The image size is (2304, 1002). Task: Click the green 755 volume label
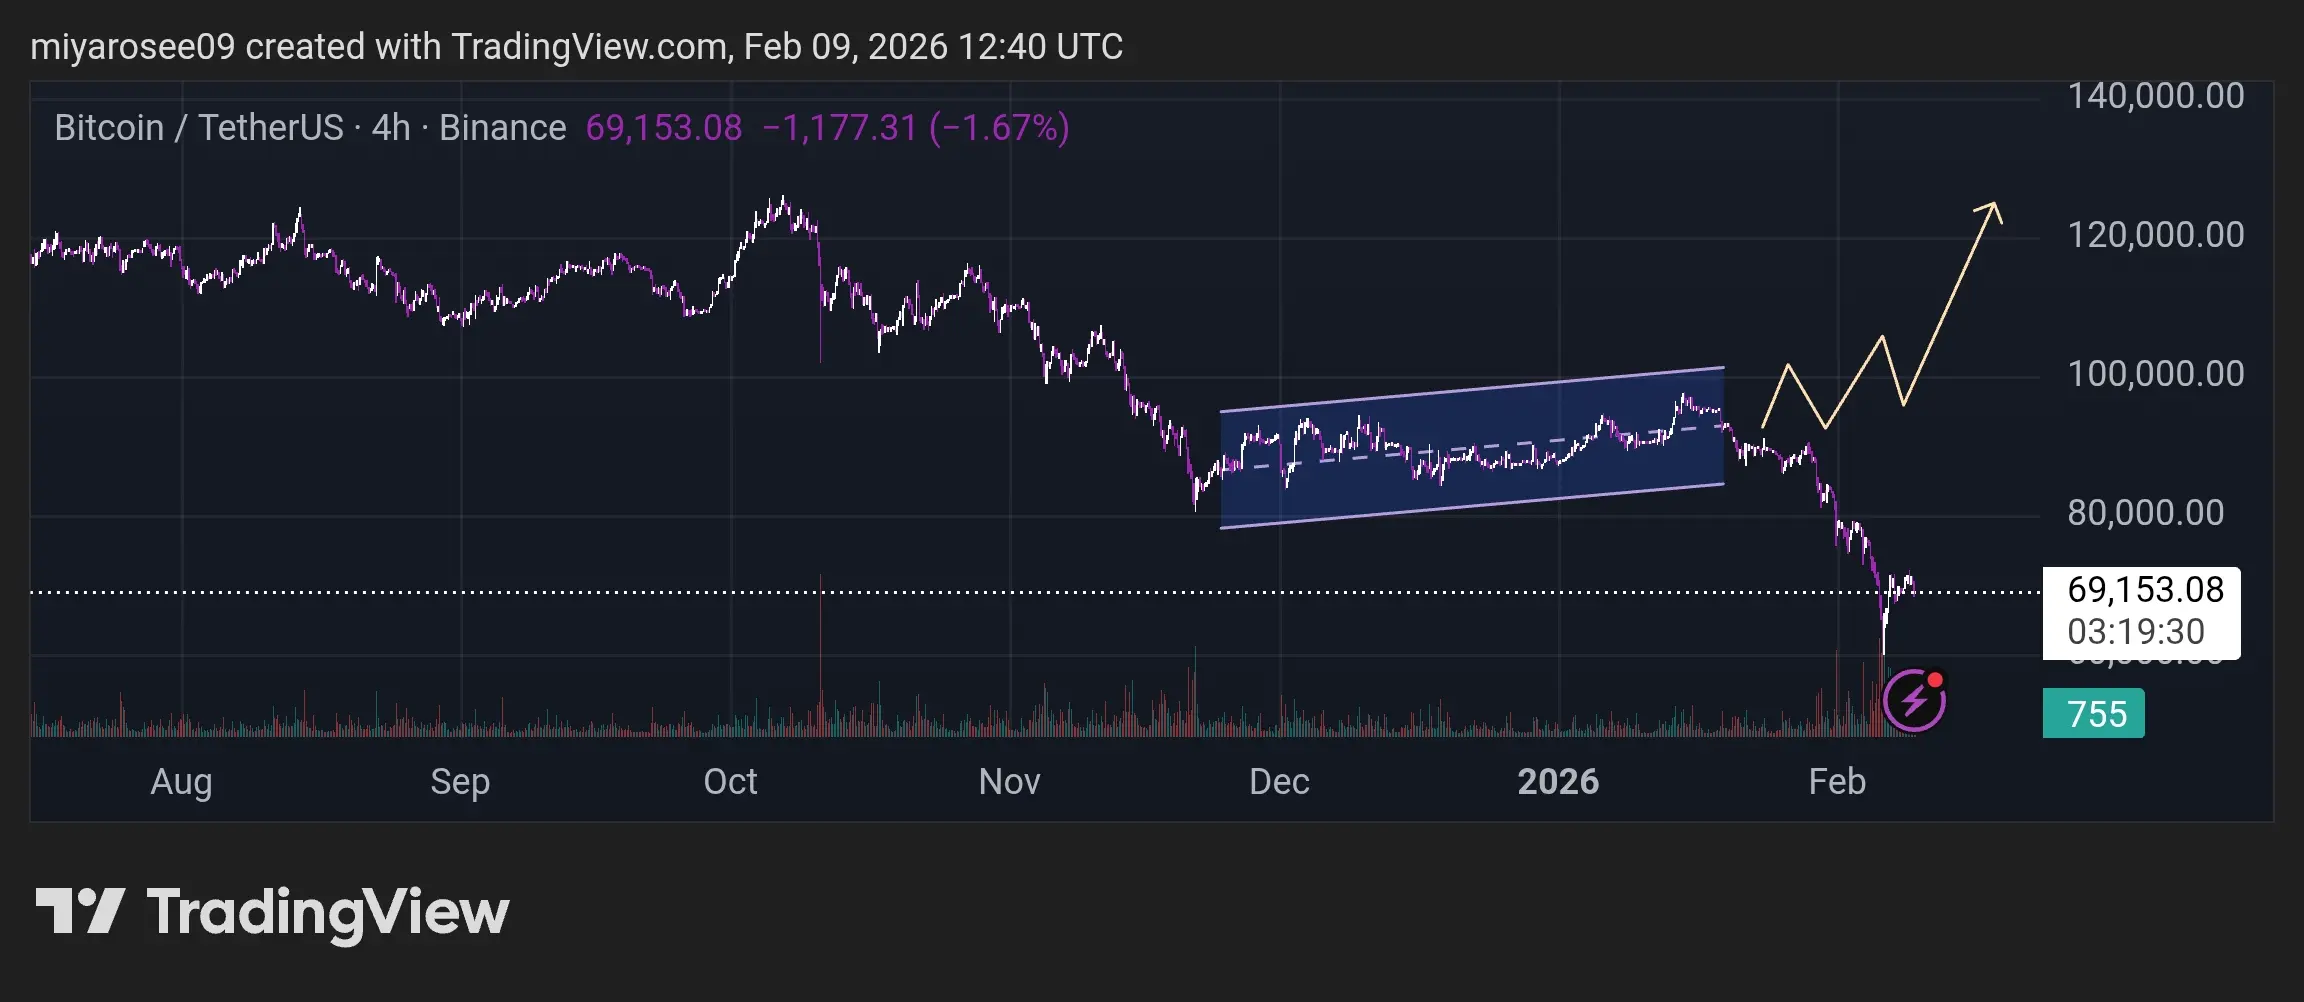(2093, 714)
